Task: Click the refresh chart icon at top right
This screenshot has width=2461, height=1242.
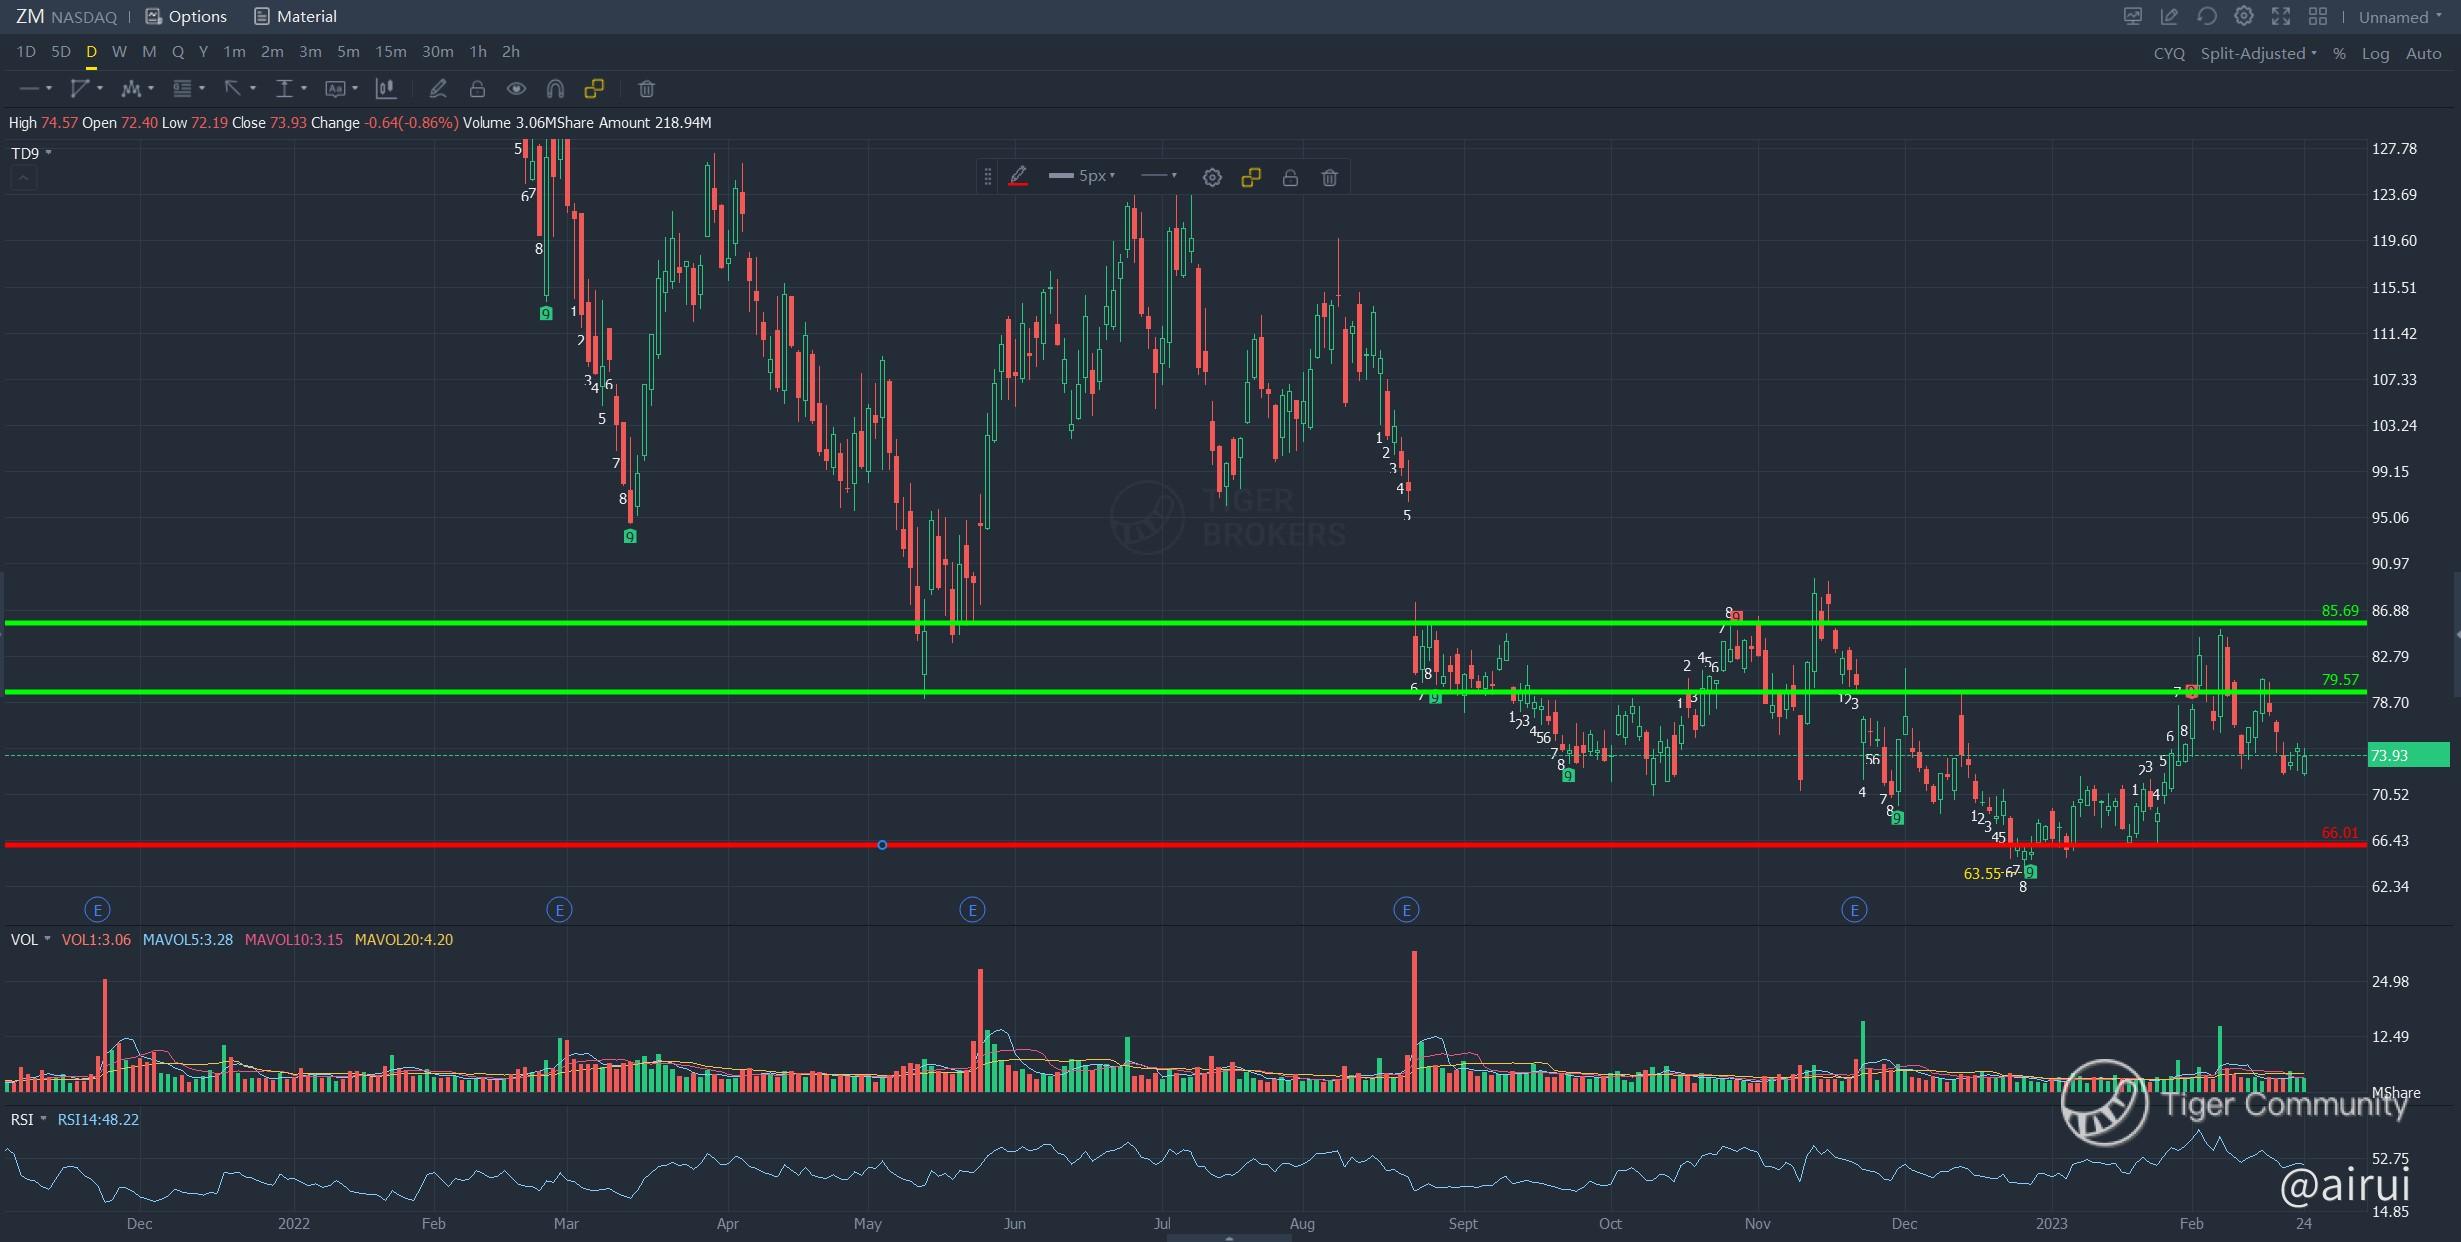Action: coord(2206,16)
